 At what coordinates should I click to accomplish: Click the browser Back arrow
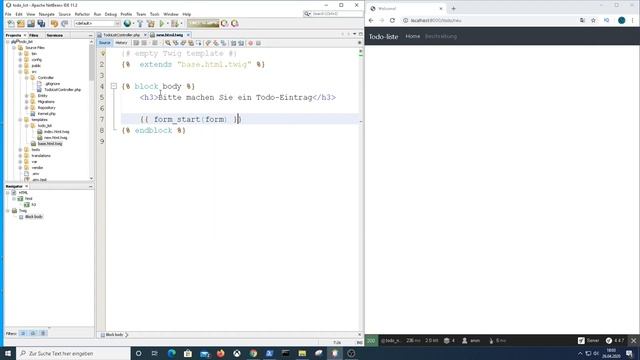(371, 20)
